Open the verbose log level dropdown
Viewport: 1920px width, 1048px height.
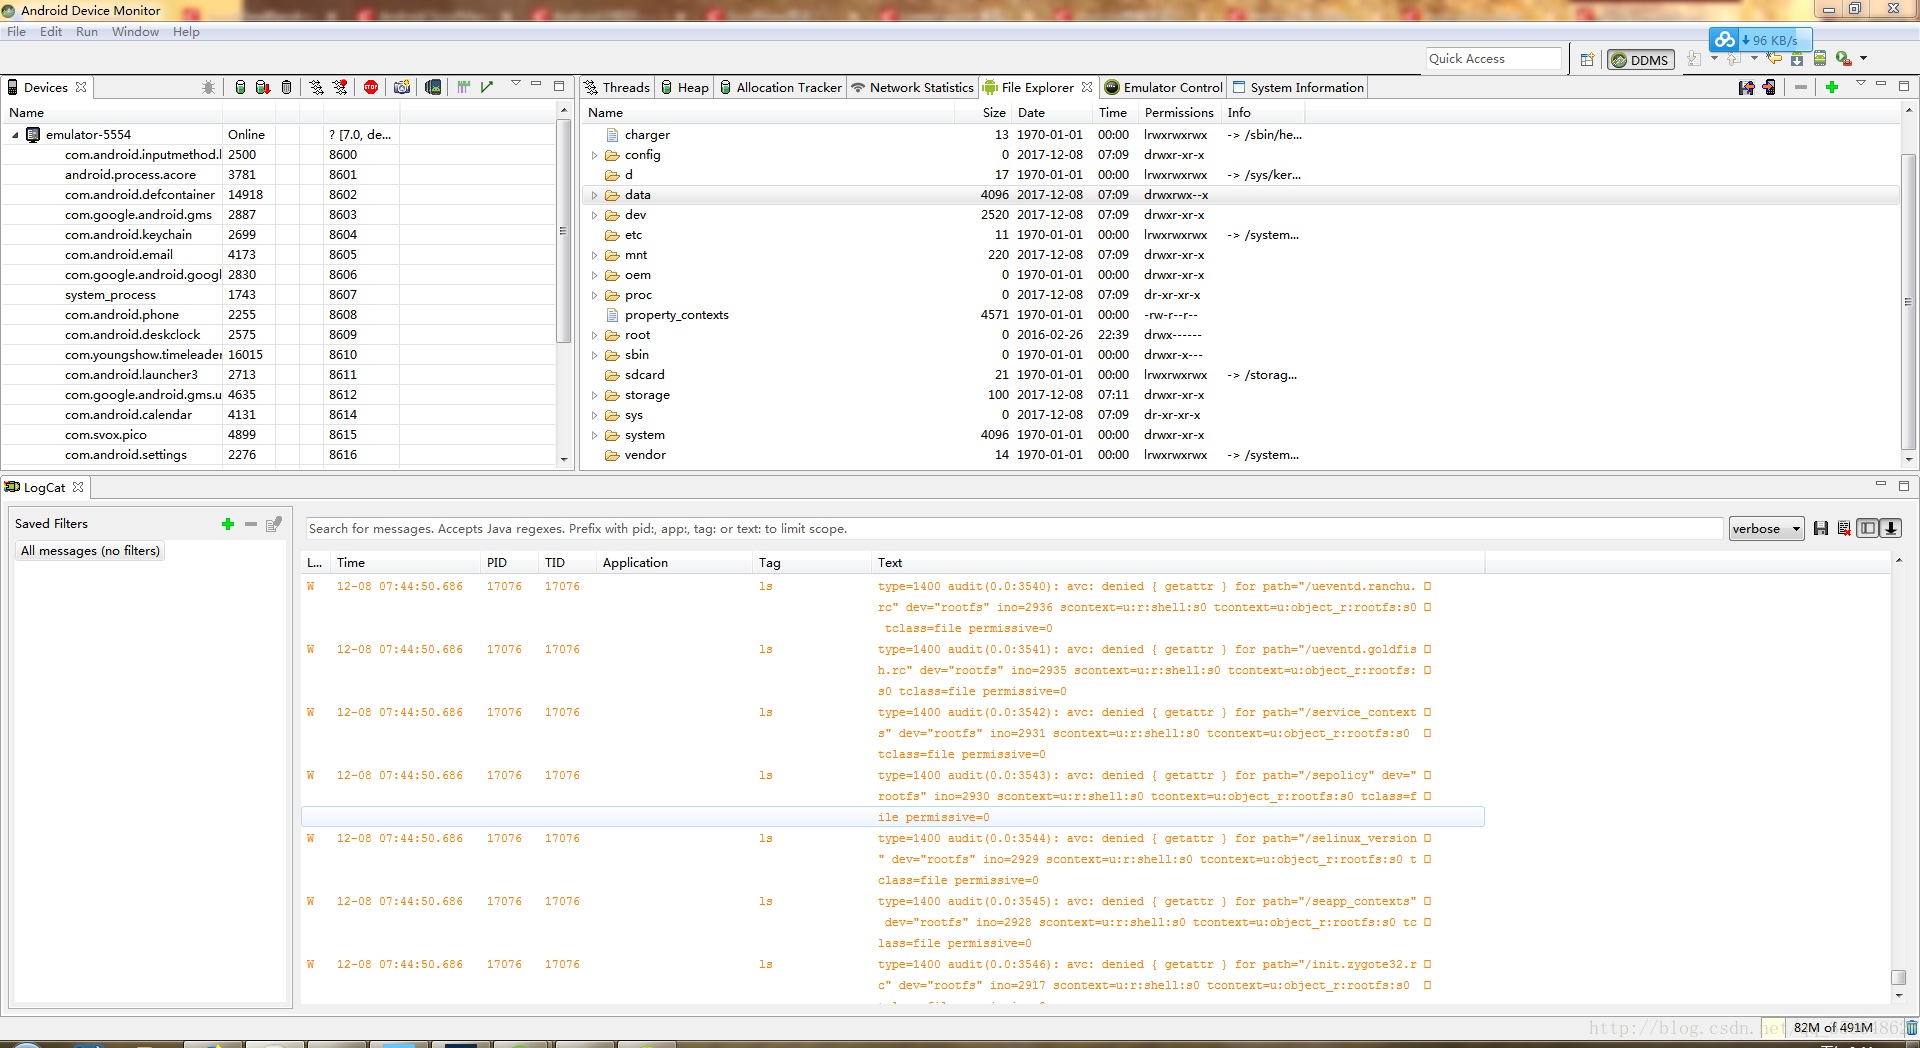click(1766, 529)
